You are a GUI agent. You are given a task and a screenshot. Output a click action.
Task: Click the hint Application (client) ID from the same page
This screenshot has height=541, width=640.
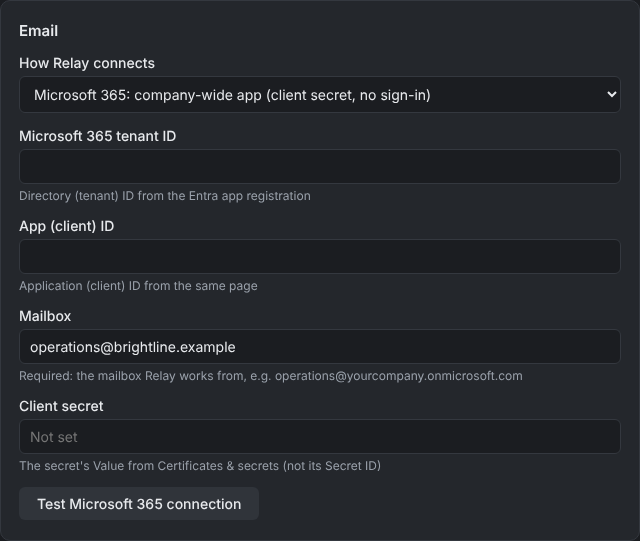click(x=138, y=286)
